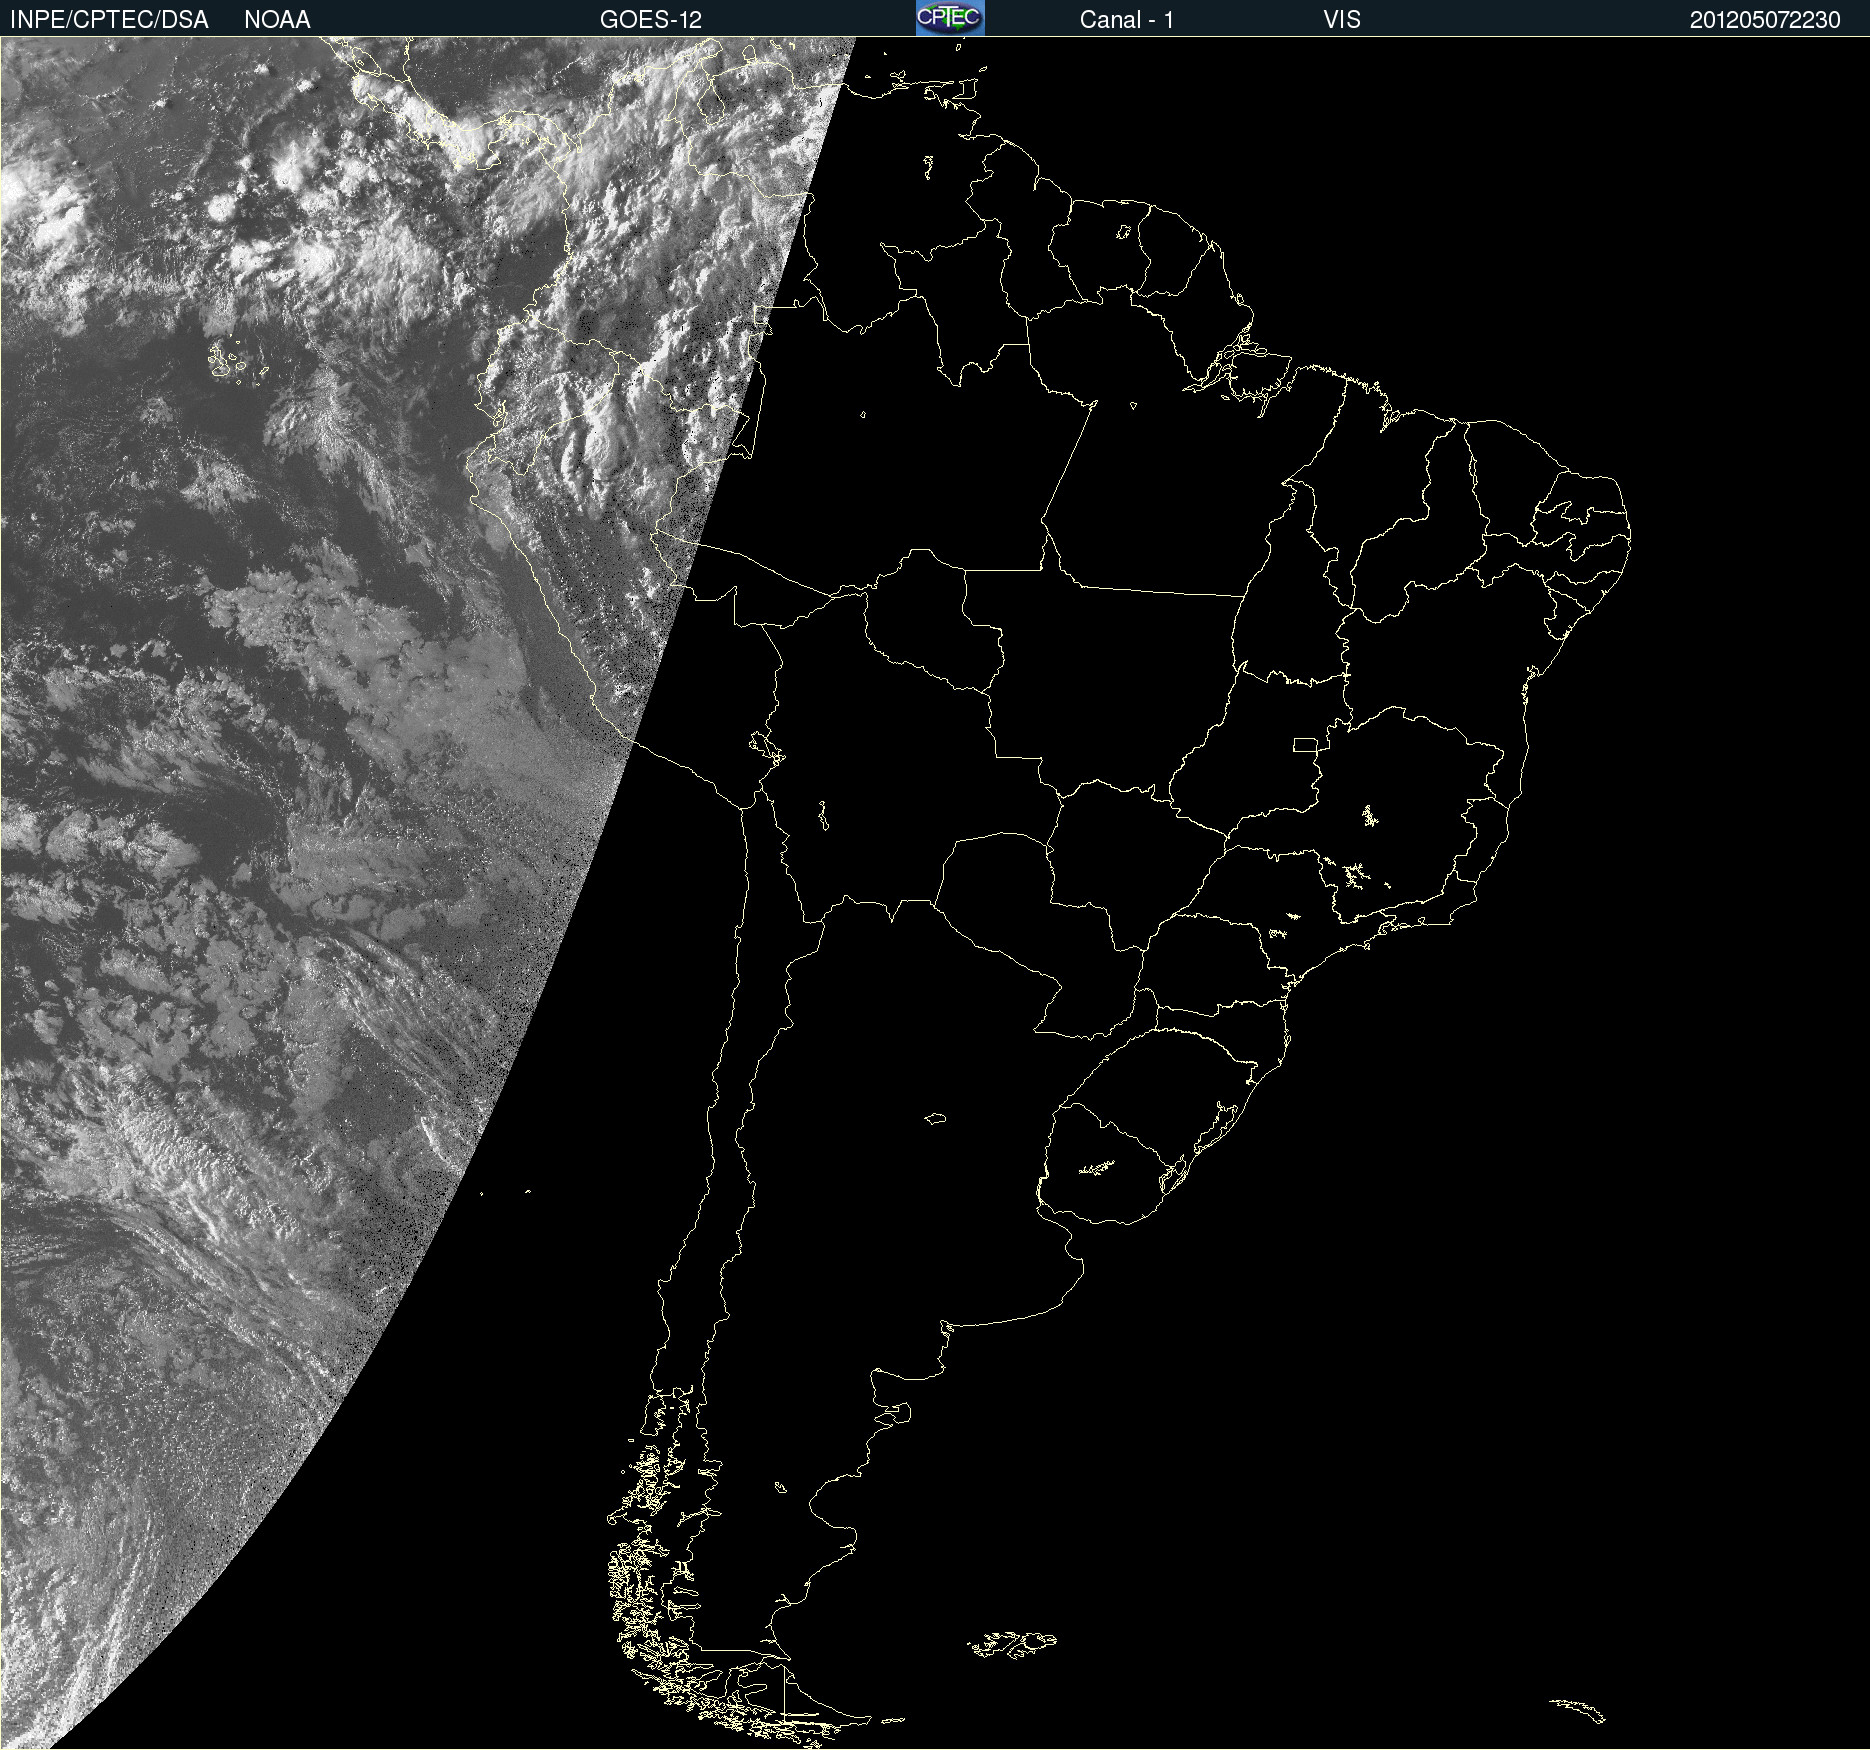The height and width of the screenshot is (1750, 1870).
Task: Click the INPE/CPTEC/DSA header text
Action: click(109, 20)
